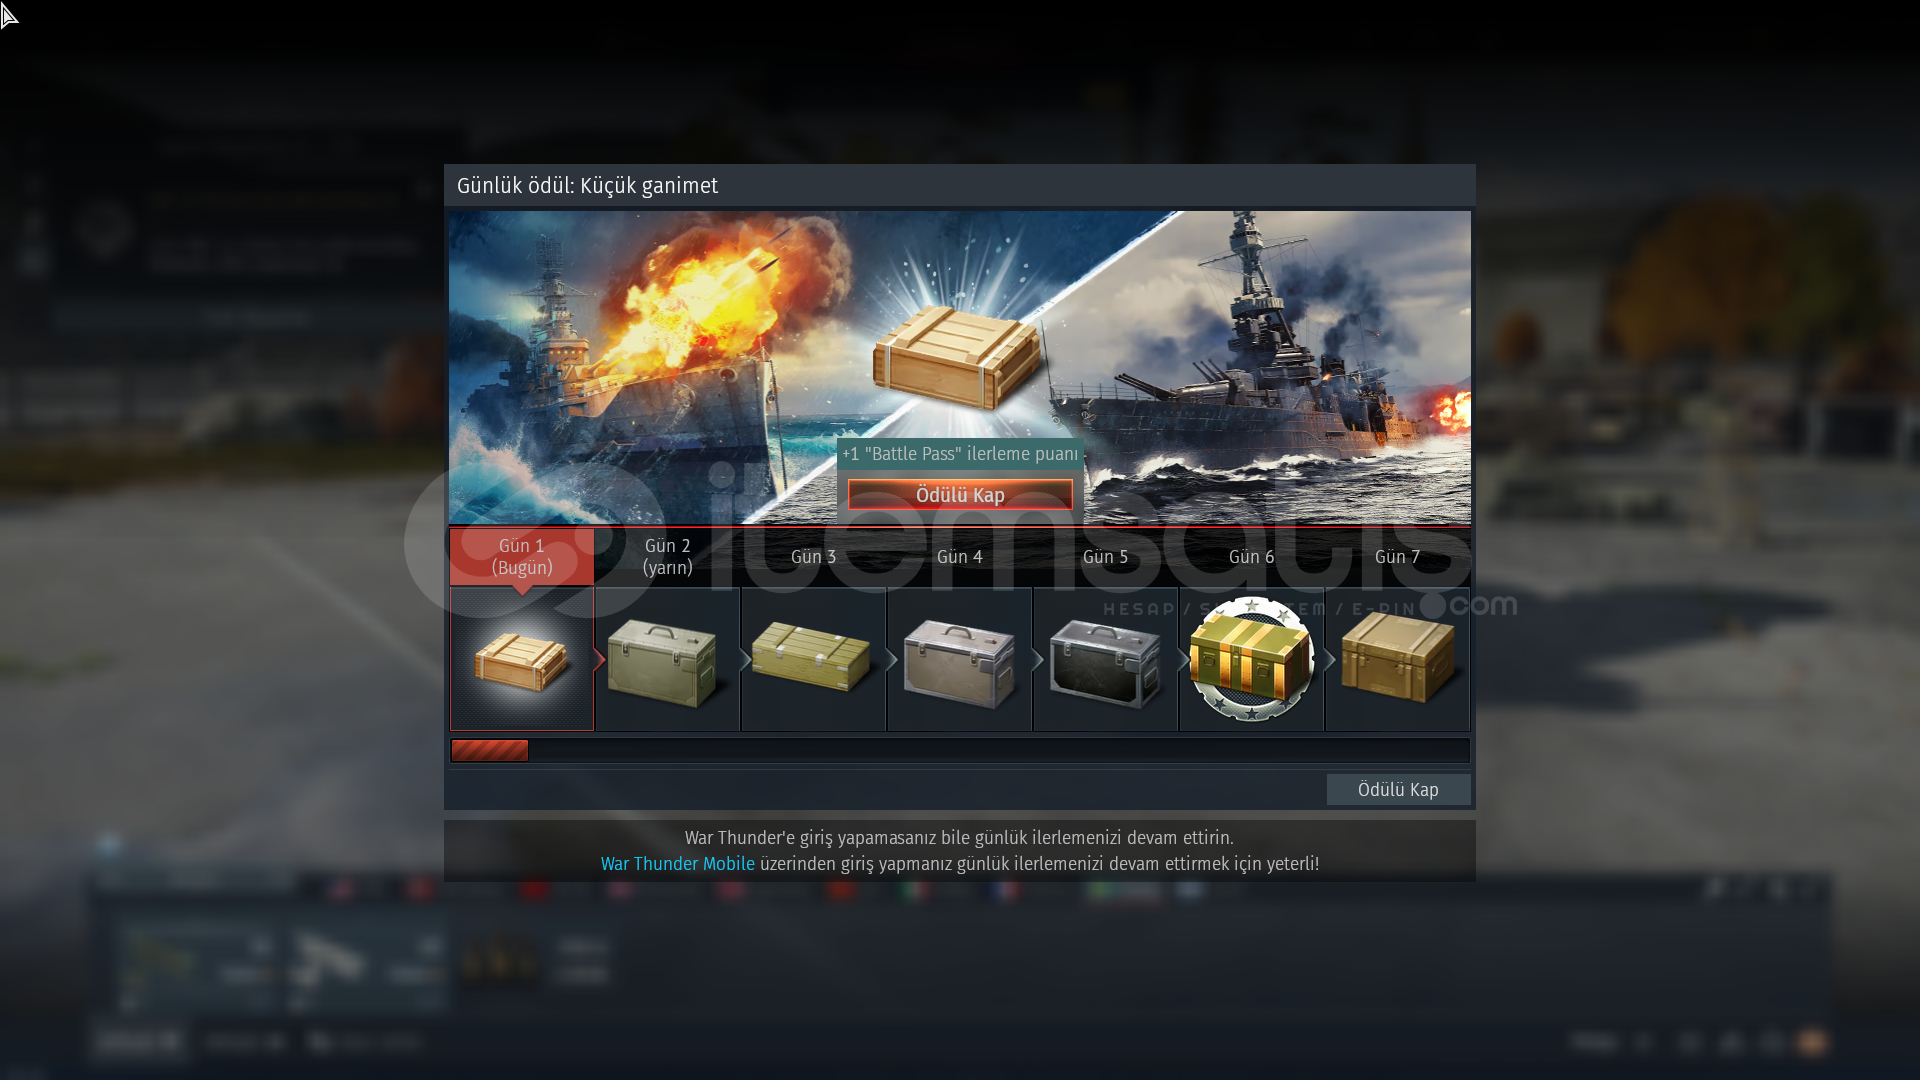This screenshot has height=1080, width=1920.
Task: Click the bottom-right gray Ödülü Kap button
Action: pos(1398,790)
